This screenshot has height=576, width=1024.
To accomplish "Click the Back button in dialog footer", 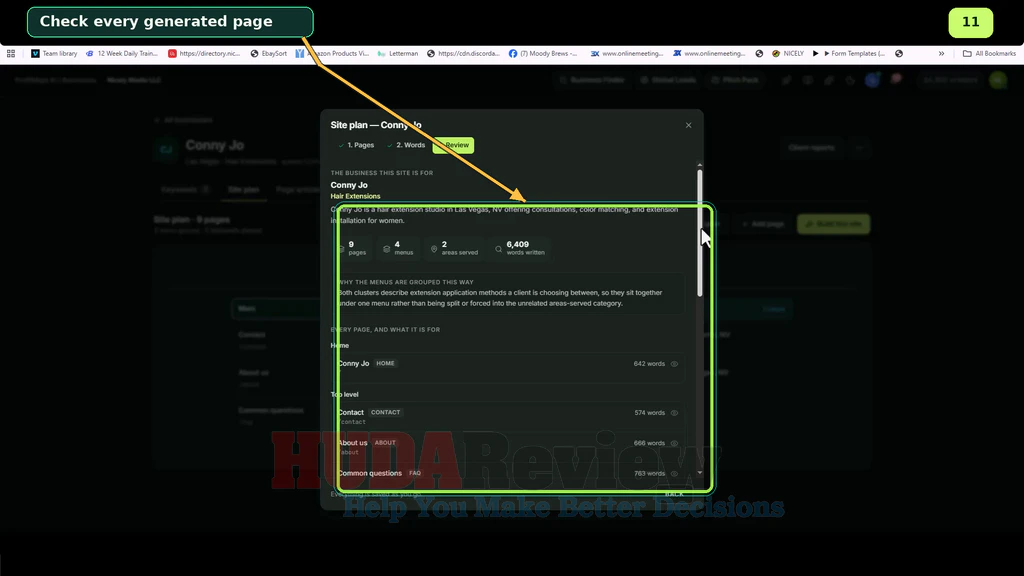I will 674,494.
